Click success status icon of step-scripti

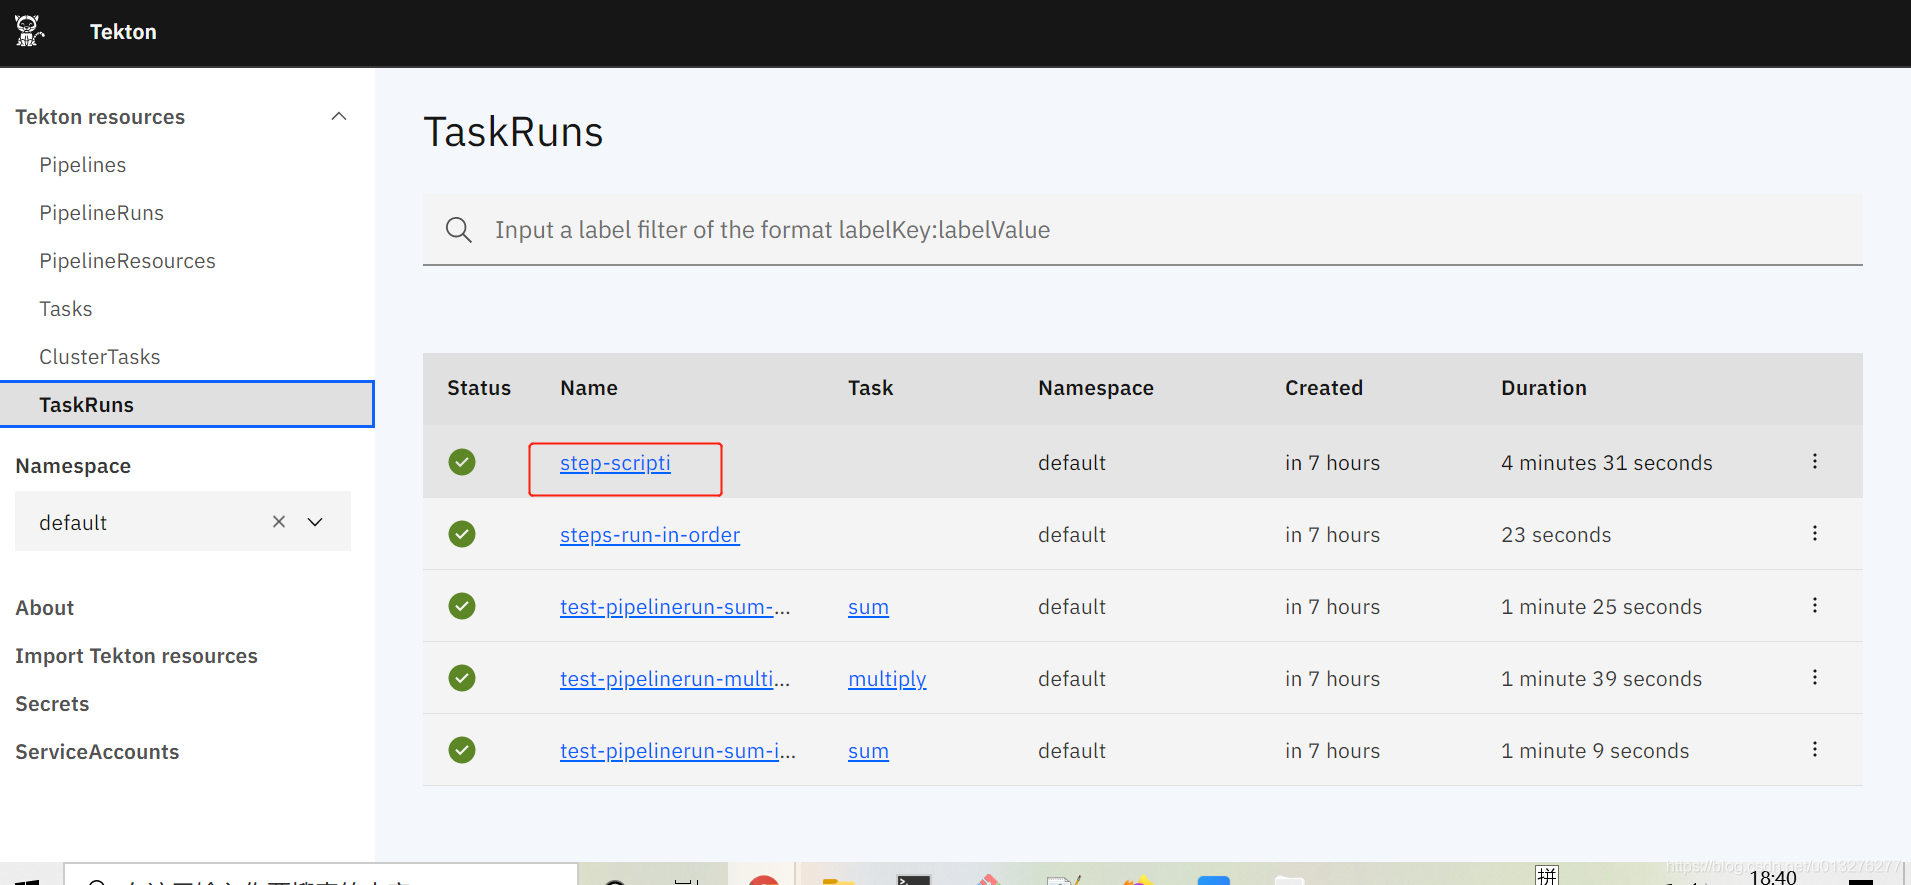click(462, 462)
